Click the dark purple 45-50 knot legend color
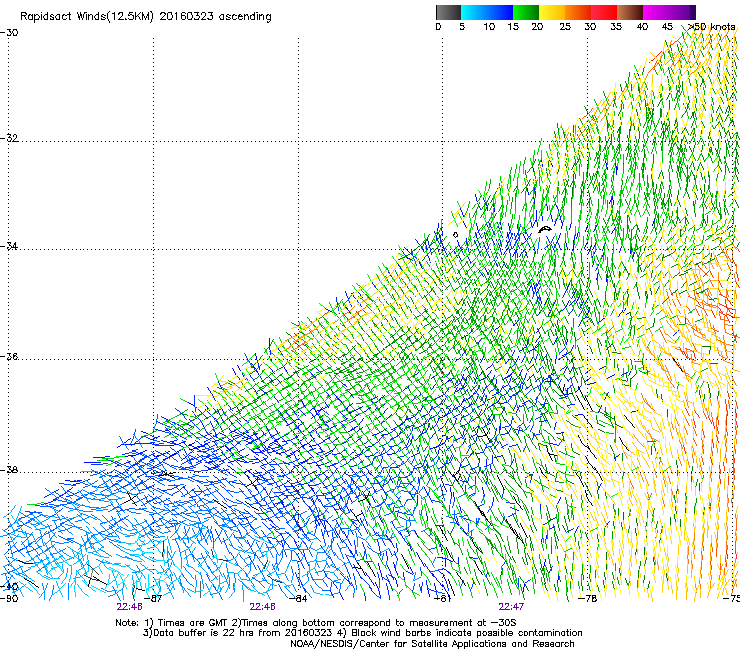This screenshot has height=650, width=740. 682,12
